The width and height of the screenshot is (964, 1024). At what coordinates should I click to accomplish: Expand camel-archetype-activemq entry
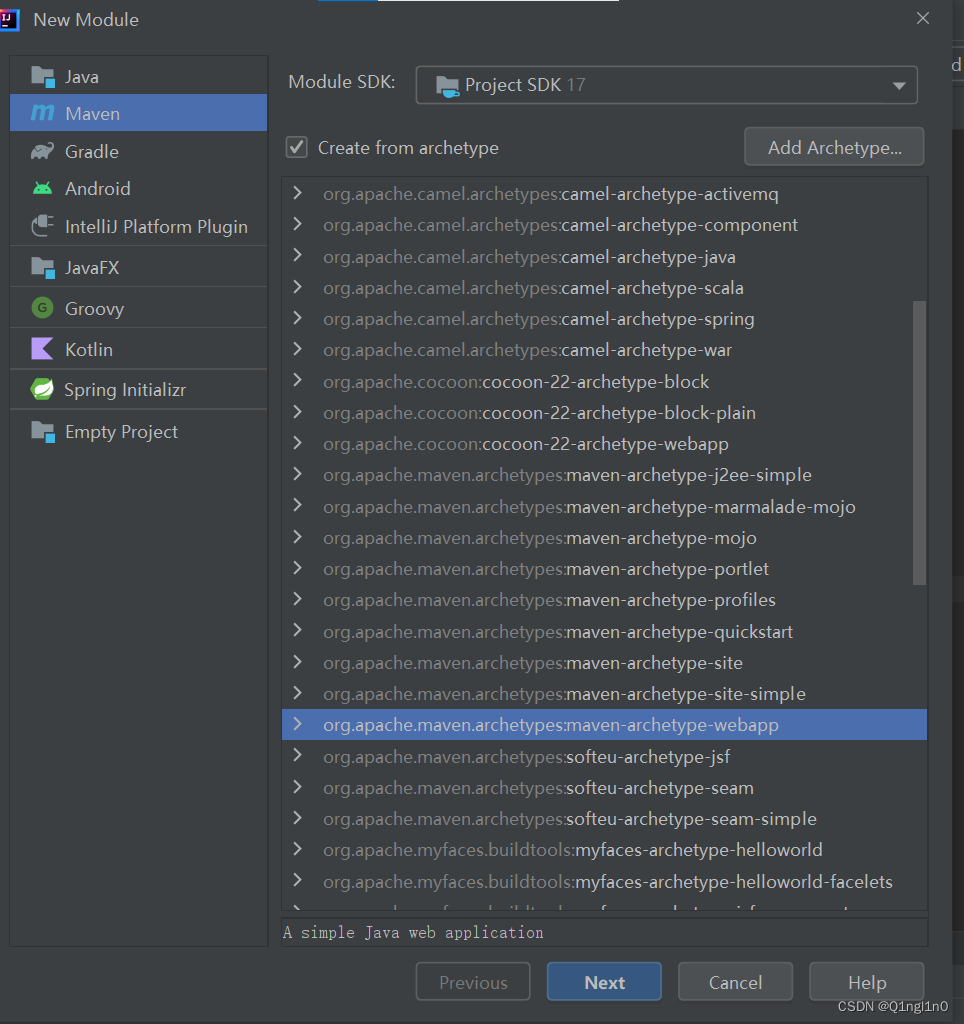click(x=298, y=193)
